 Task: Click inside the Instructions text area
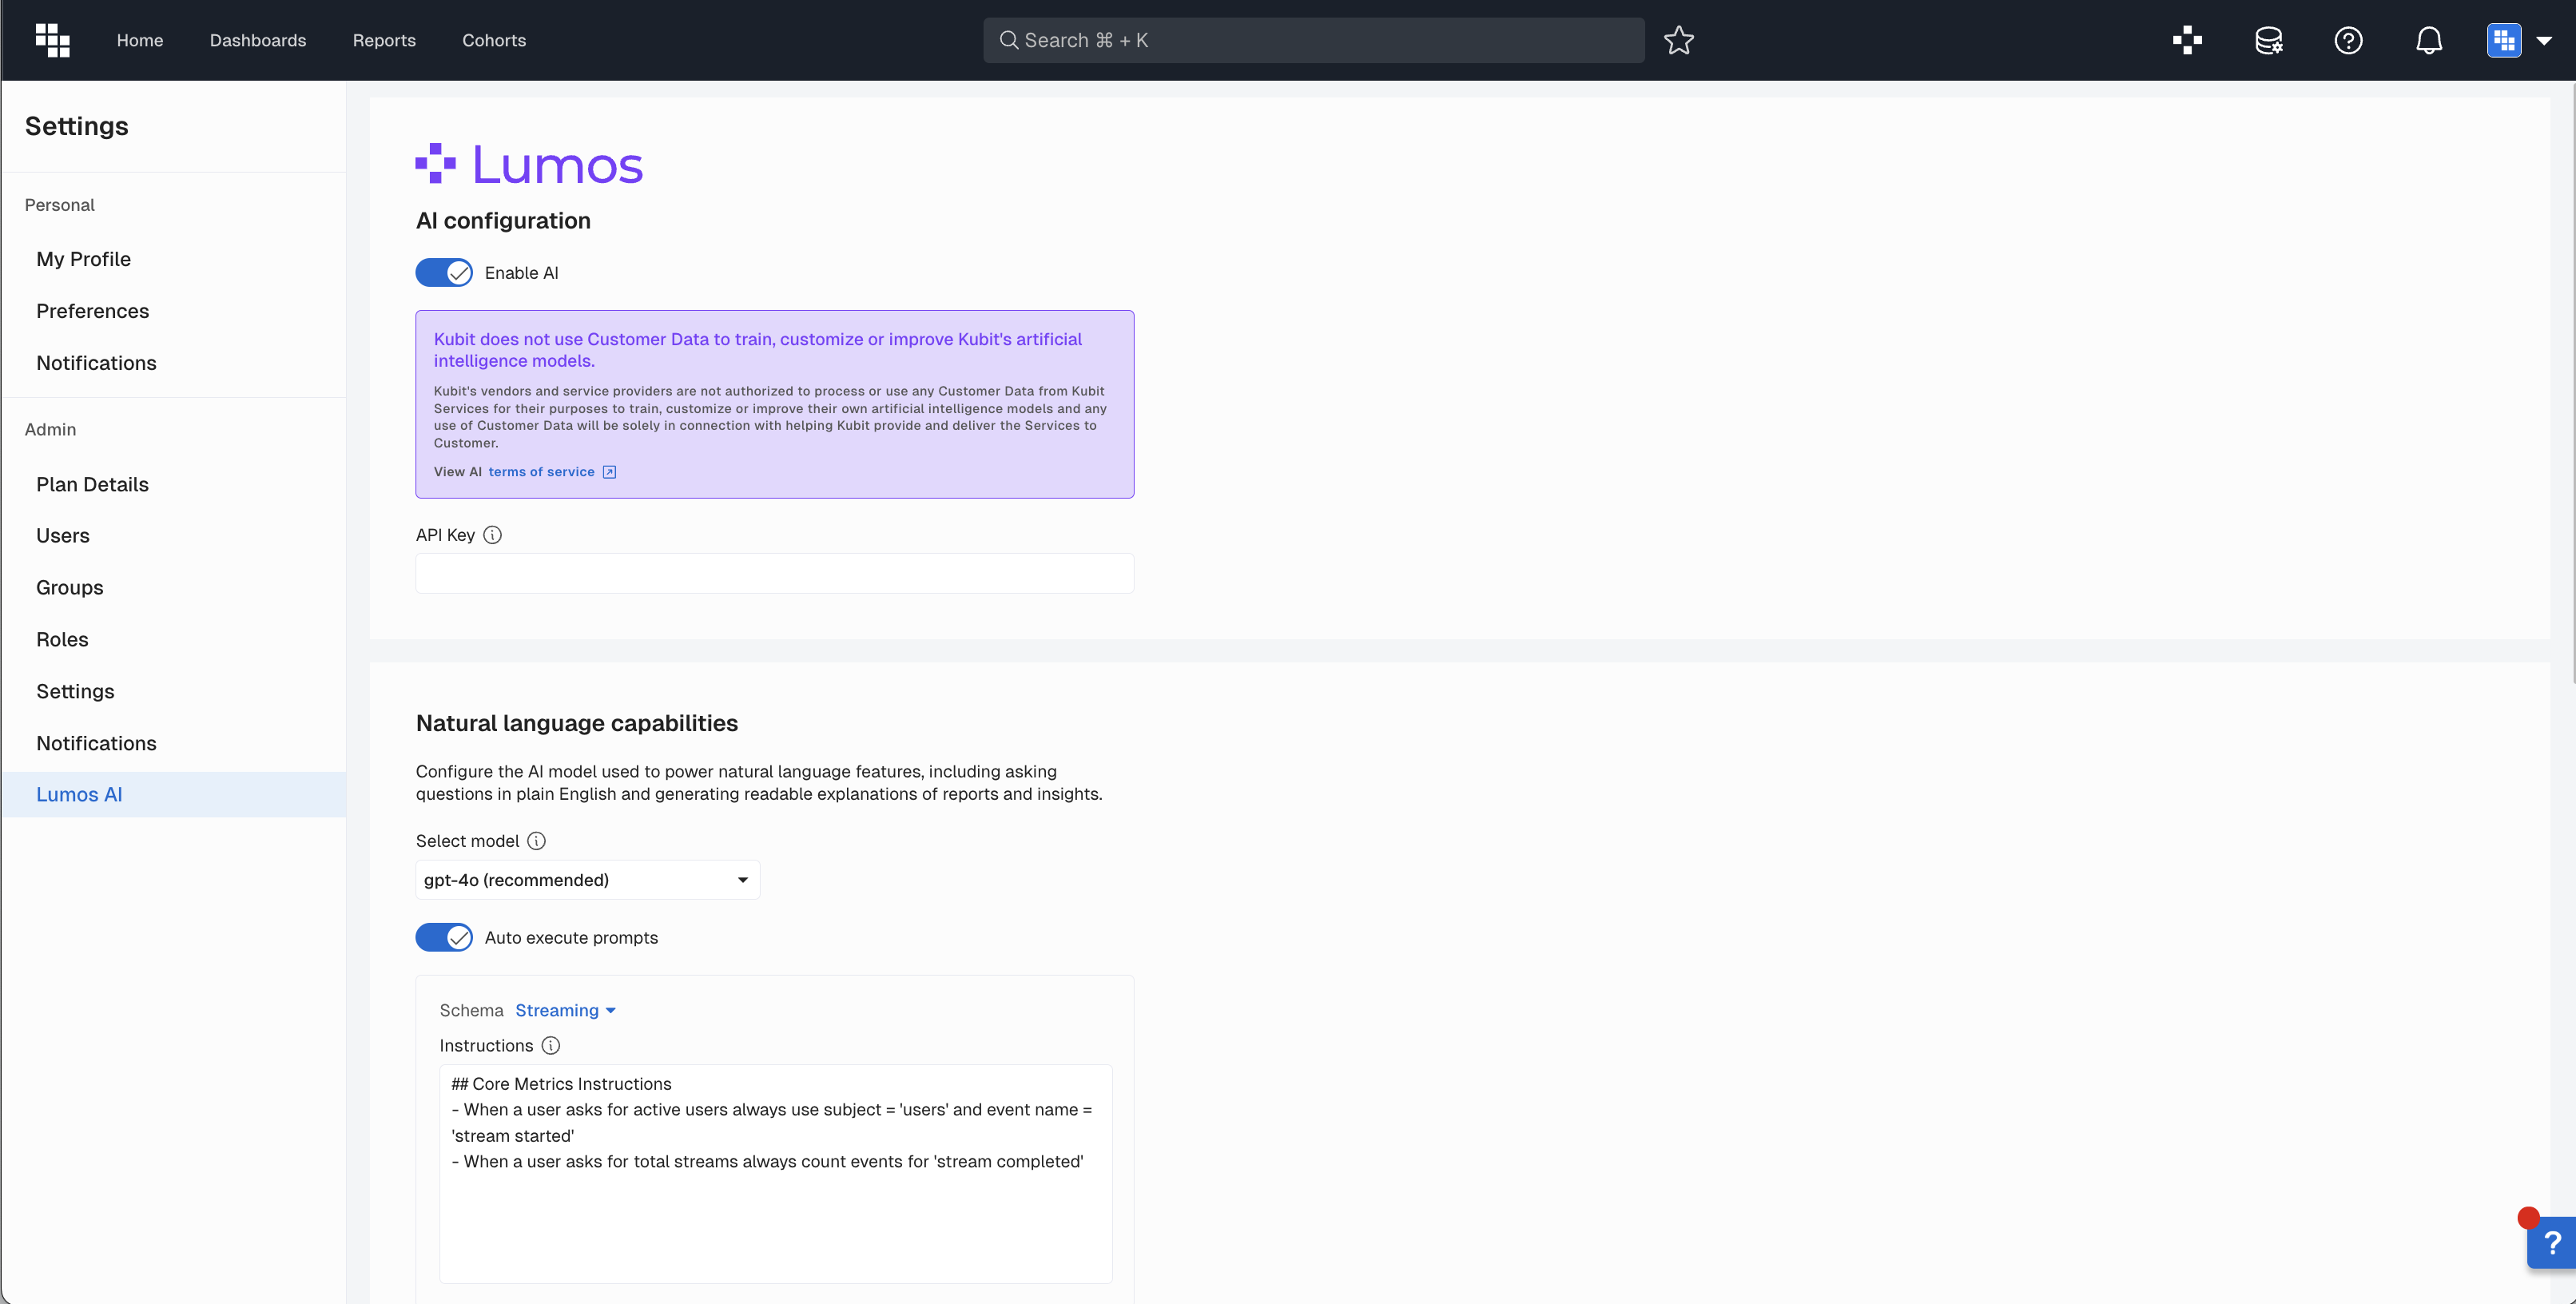[775, 1173]
